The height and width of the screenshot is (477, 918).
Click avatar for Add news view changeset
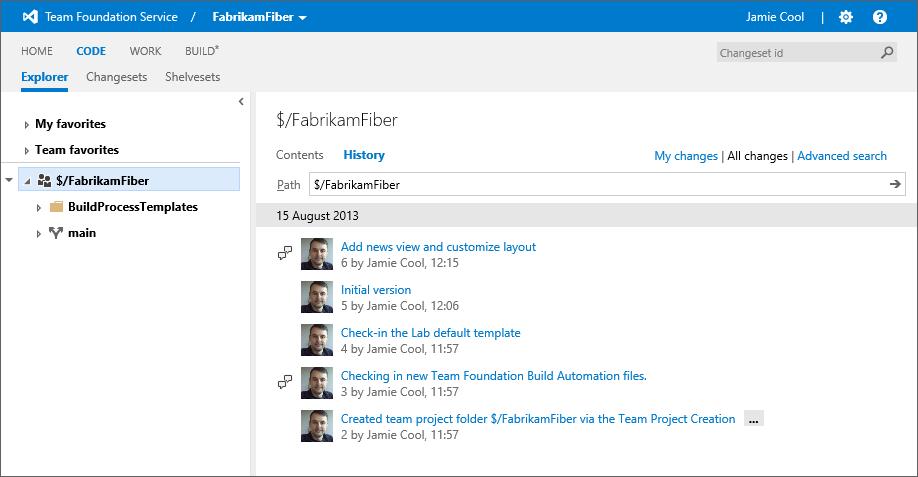pos(317,254)
